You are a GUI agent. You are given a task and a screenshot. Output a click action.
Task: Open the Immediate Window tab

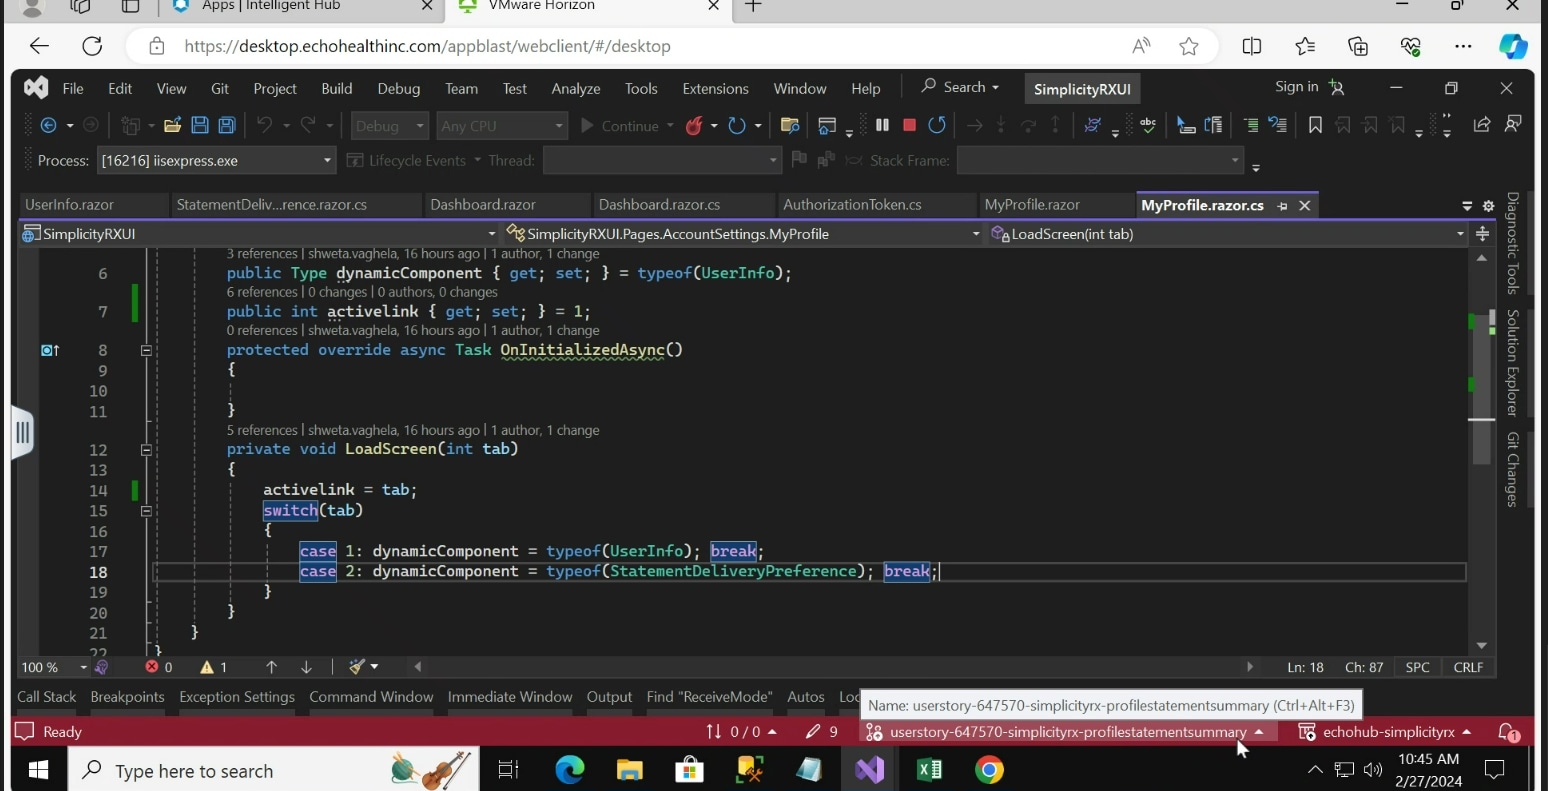[x=510, y=697]
